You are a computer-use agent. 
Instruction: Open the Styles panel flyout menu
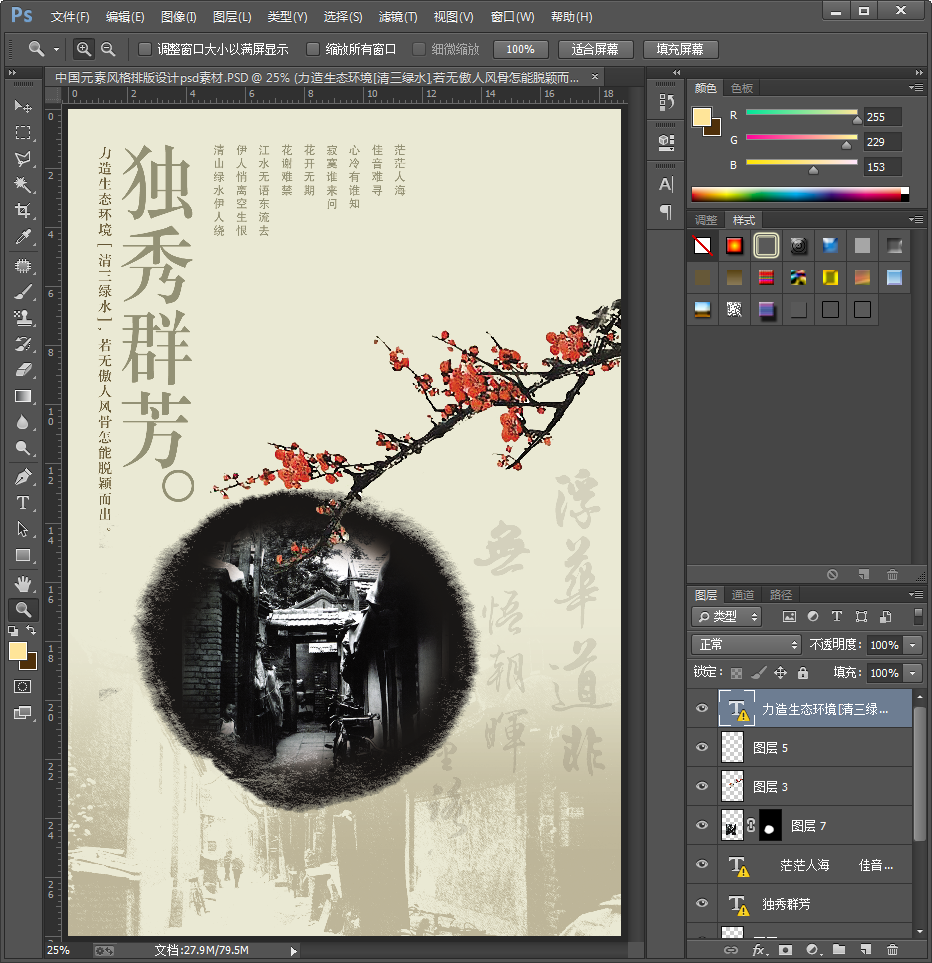pyautogui.click(x=916, y=219)
